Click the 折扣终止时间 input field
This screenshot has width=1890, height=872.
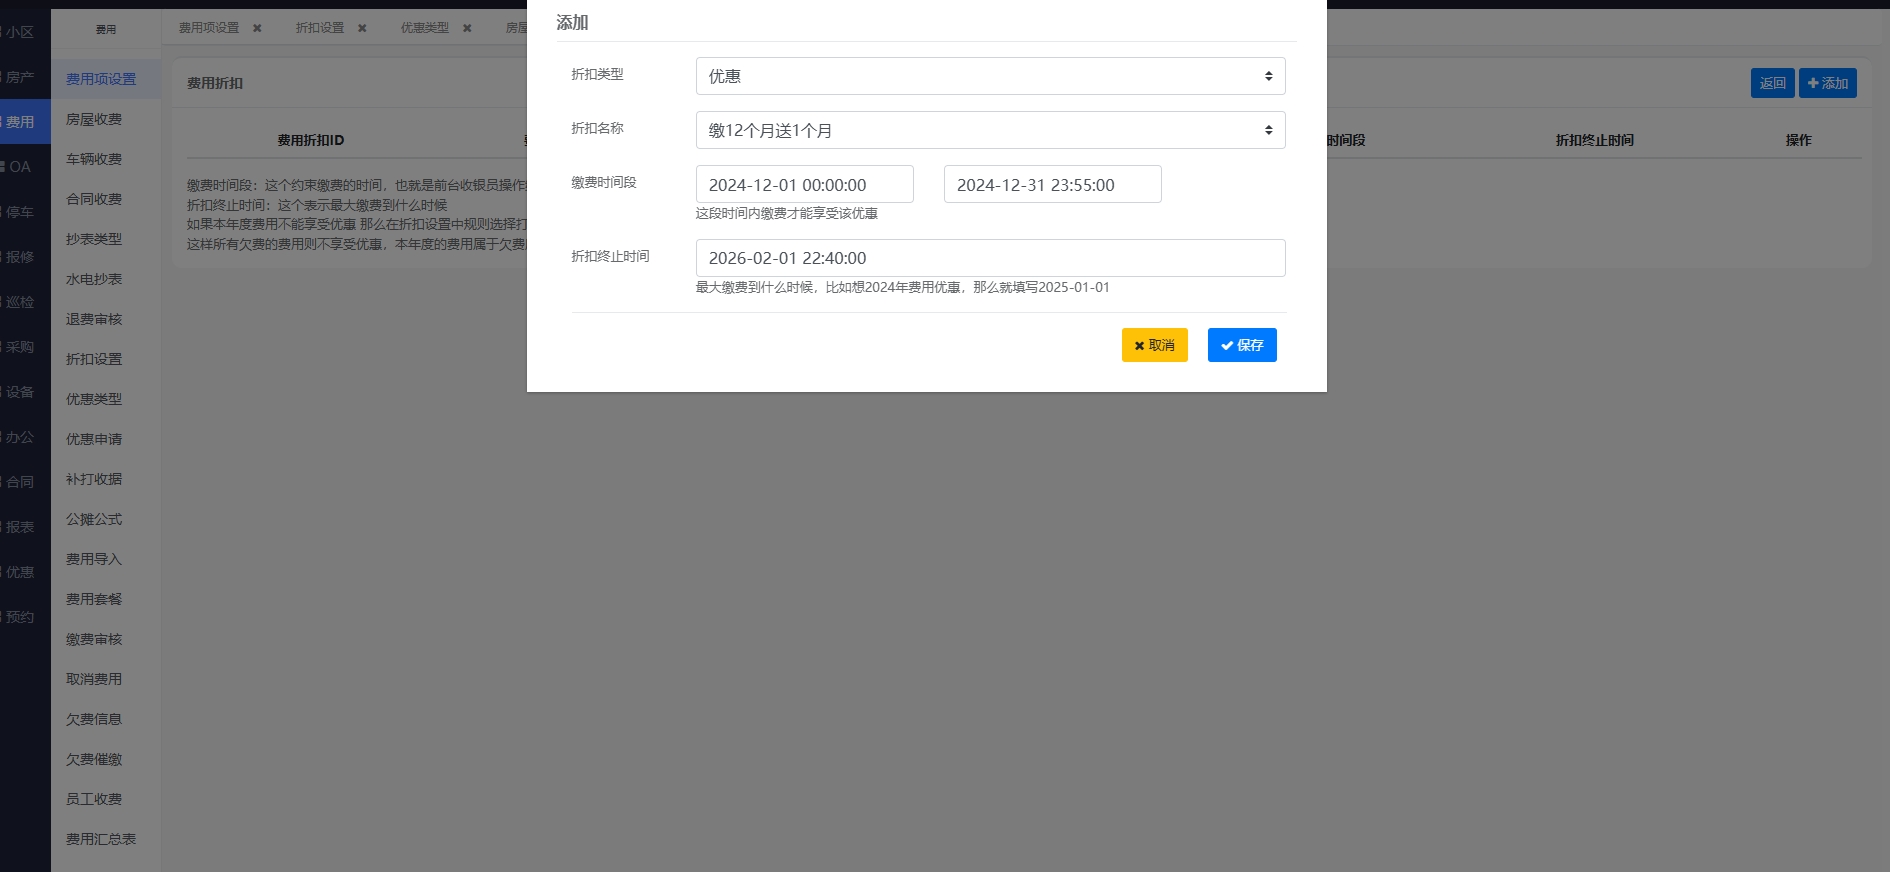point(989,258)
